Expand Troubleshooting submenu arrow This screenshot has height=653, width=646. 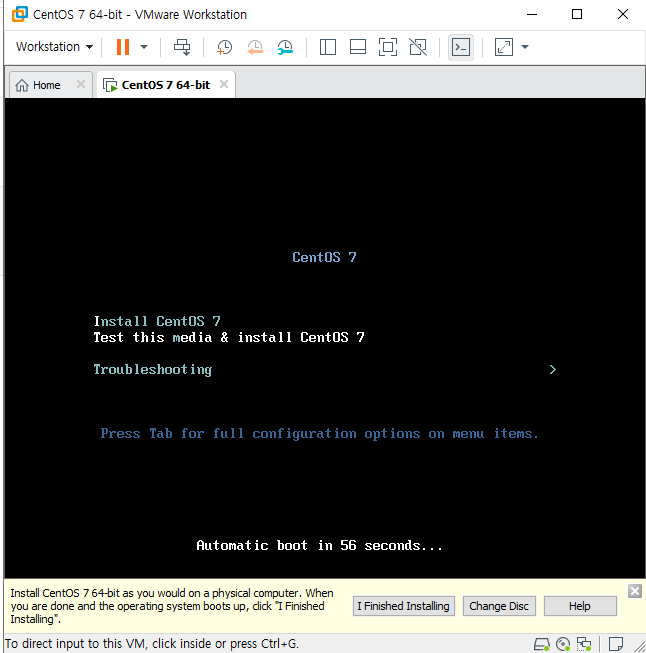553,369
